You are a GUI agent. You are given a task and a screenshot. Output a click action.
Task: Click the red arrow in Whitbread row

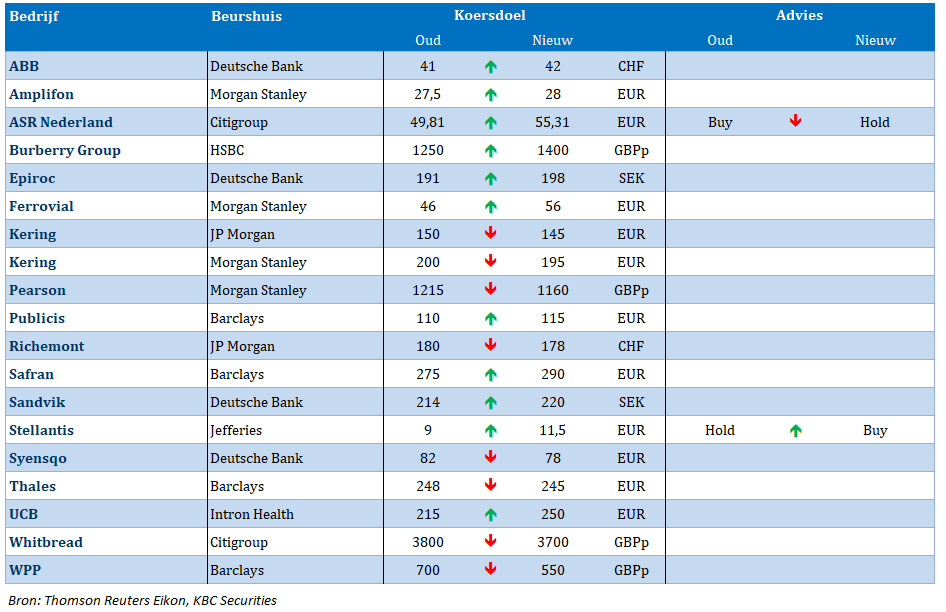coord(490,541)
